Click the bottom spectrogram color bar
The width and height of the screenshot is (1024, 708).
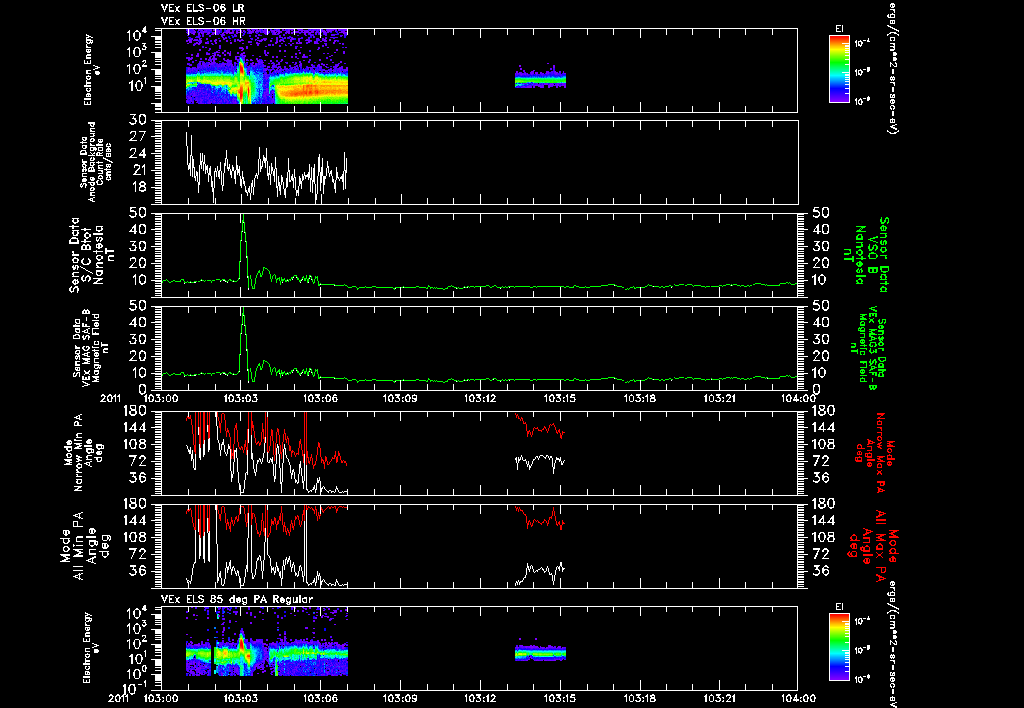pos(839,647)
